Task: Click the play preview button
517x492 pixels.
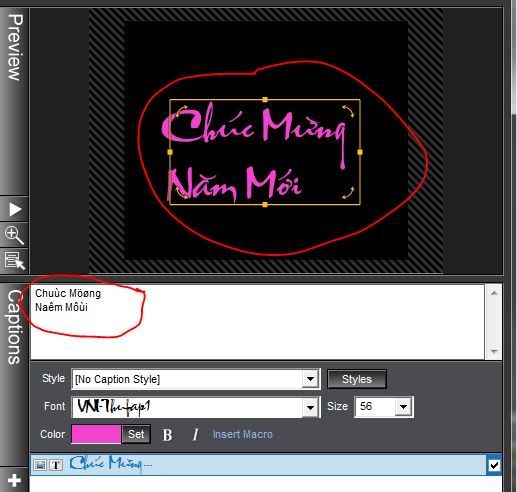Action: (x=15, y=209)
